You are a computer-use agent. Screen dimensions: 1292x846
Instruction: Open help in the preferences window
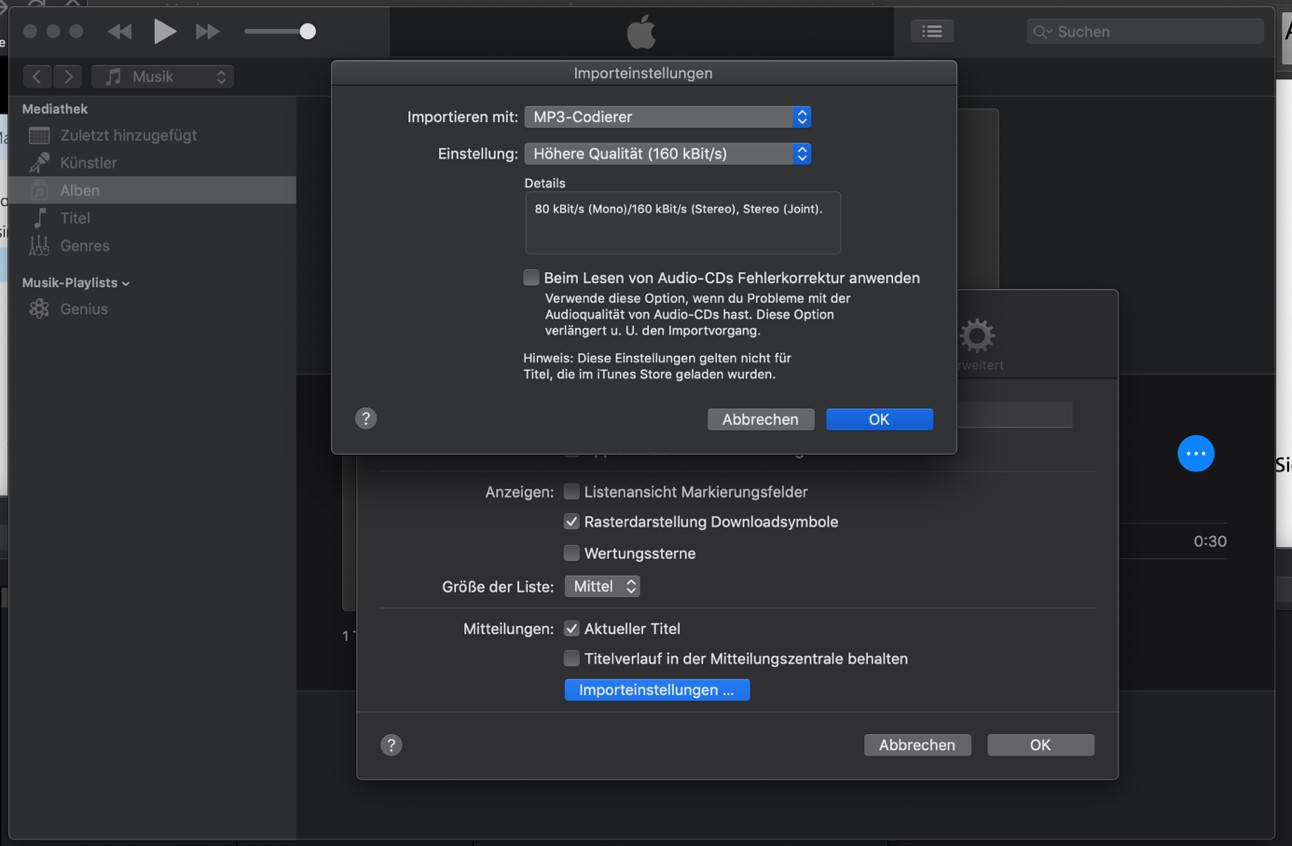[x=391, y=745]
